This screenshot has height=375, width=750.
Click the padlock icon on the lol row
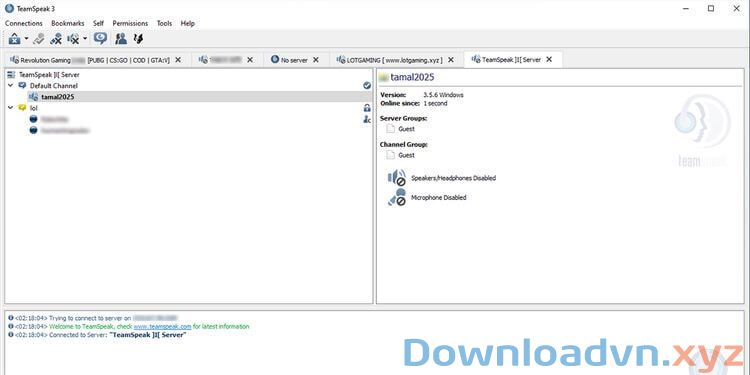coord(367,108)
